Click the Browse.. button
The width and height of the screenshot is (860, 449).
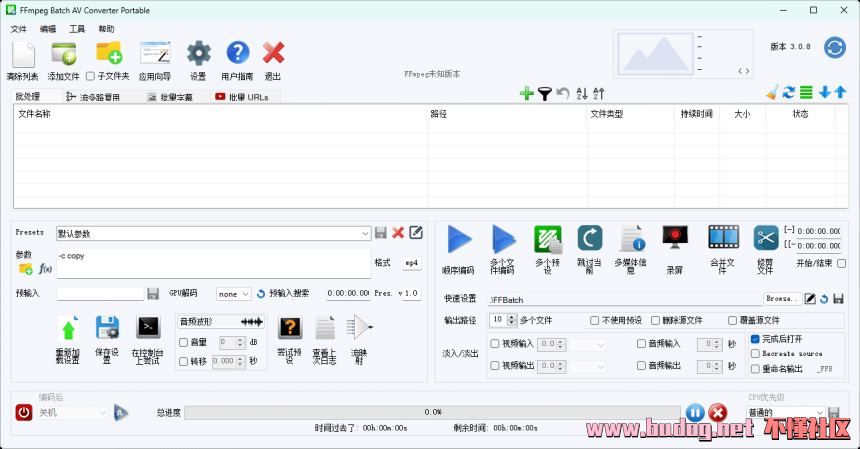pyautogui.click(x=783, y=299)
